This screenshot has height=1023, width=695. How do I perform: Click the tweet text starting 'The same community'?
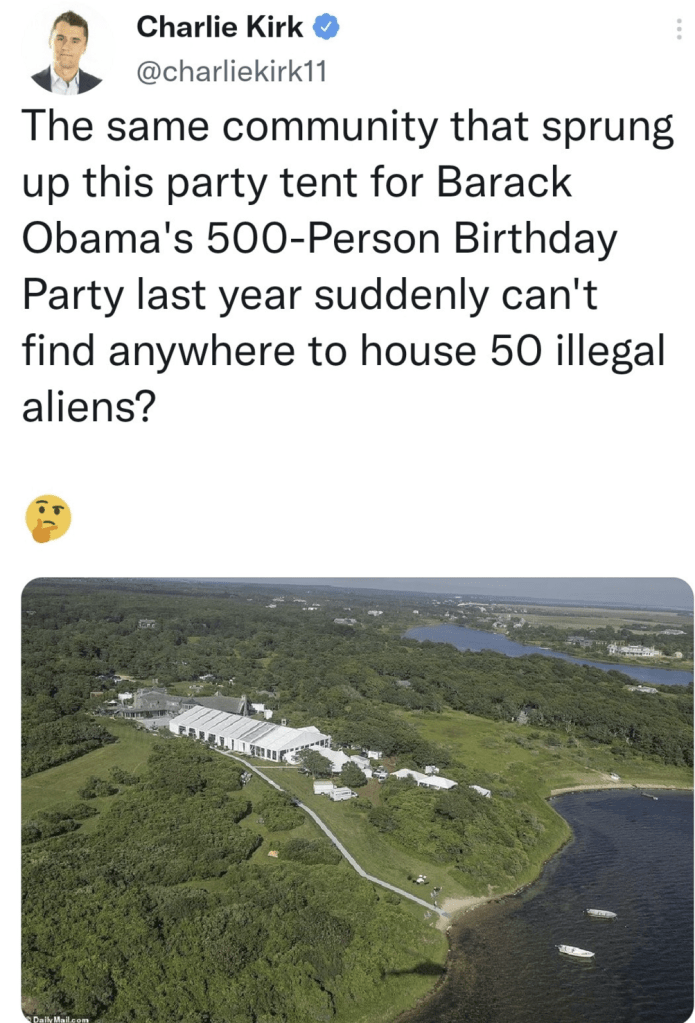(x=348, y=266)
